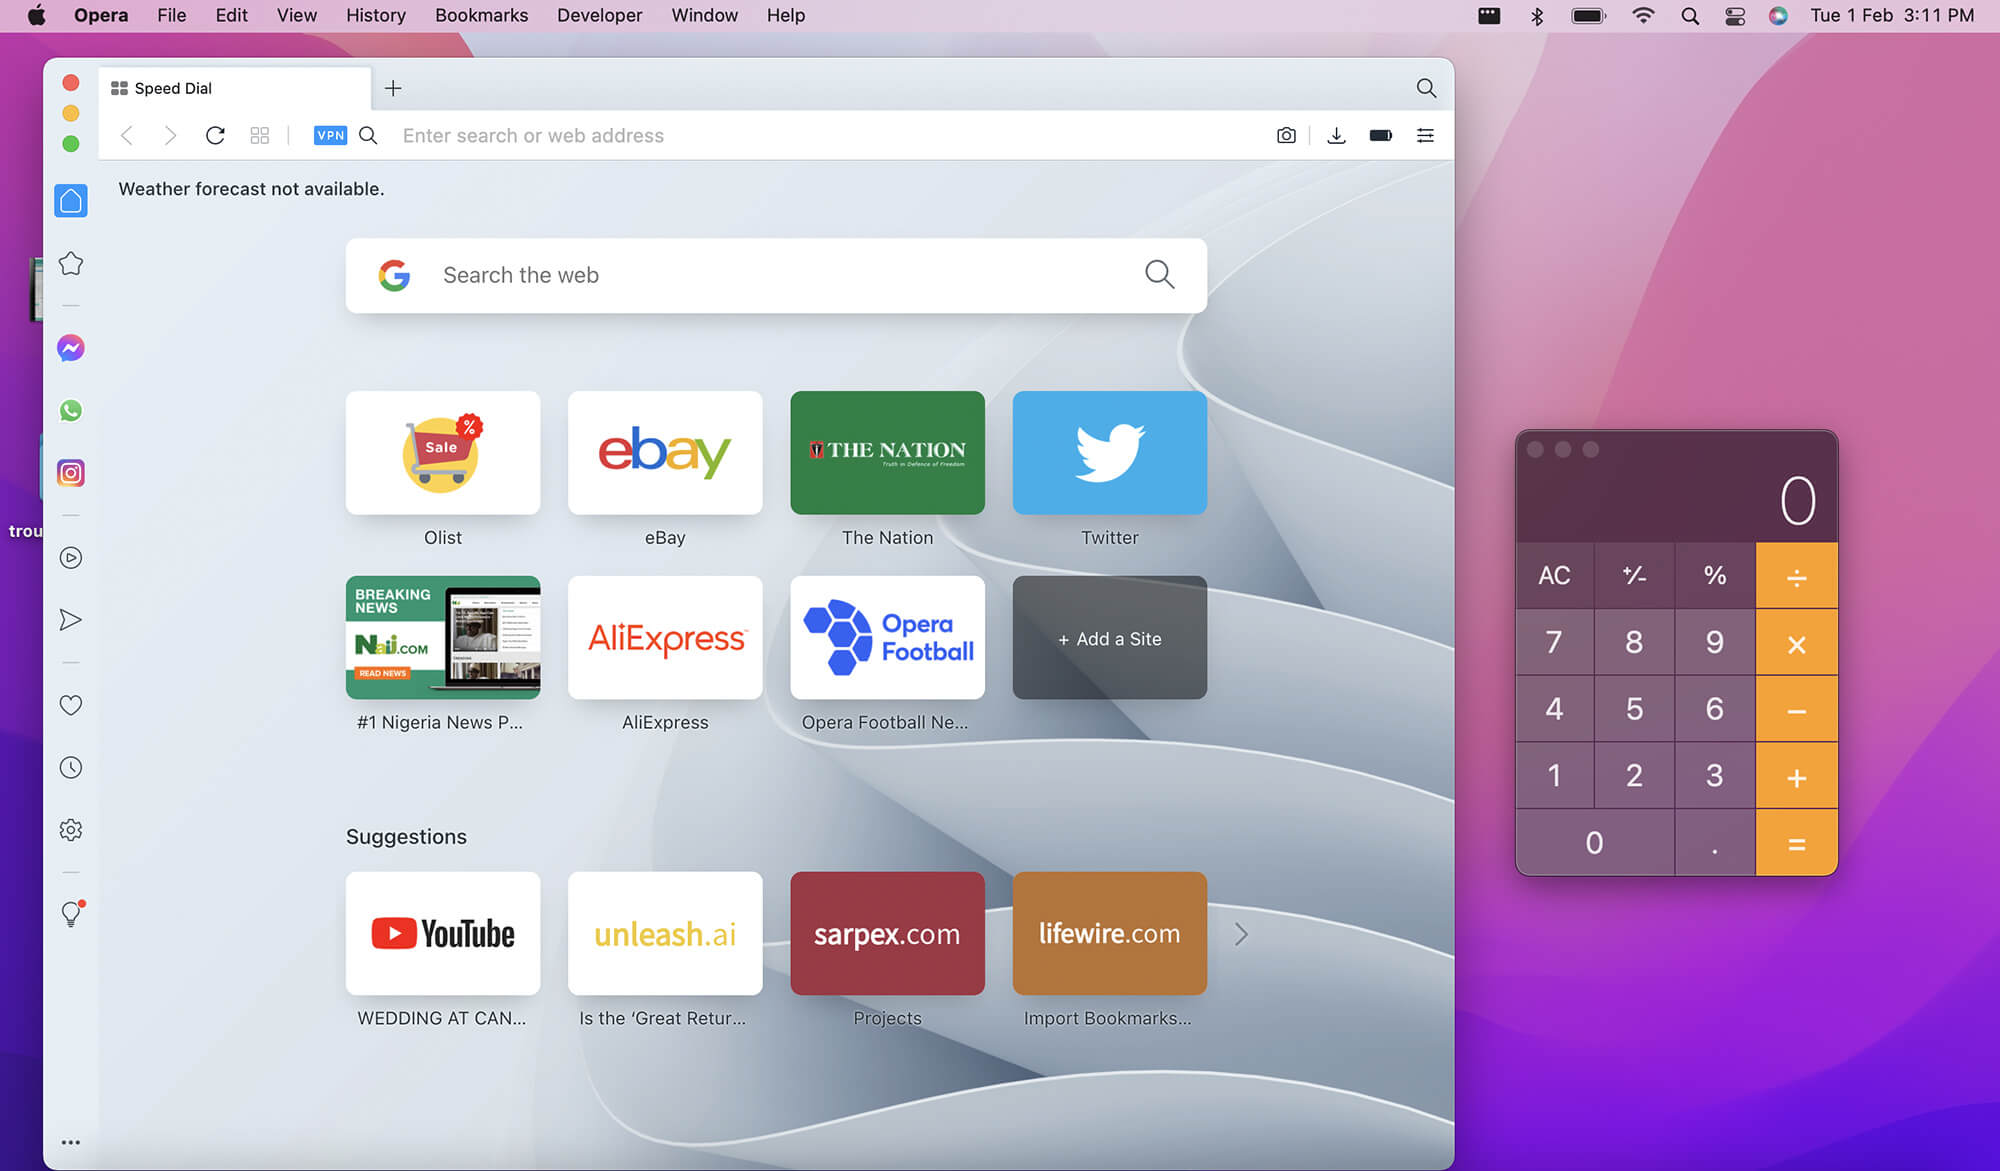Open Instagram from the sidebar

(x=70, y=473)
